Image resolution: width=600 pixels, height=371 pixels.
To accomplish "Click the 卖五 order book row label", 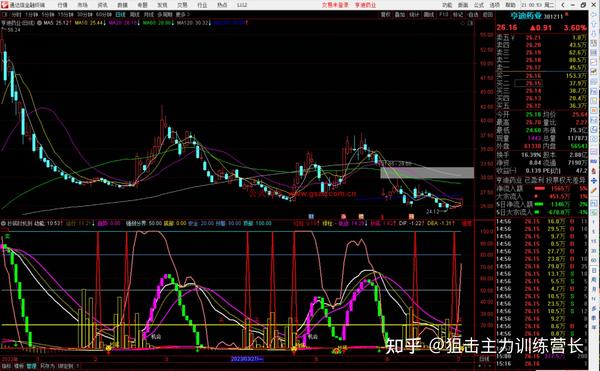I will click(x=502, y=37).
